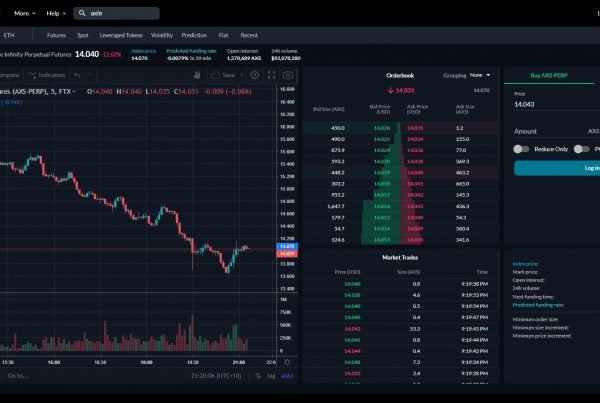
Task: Open the Leveraged Tokens tab
Action: [121, 35]
